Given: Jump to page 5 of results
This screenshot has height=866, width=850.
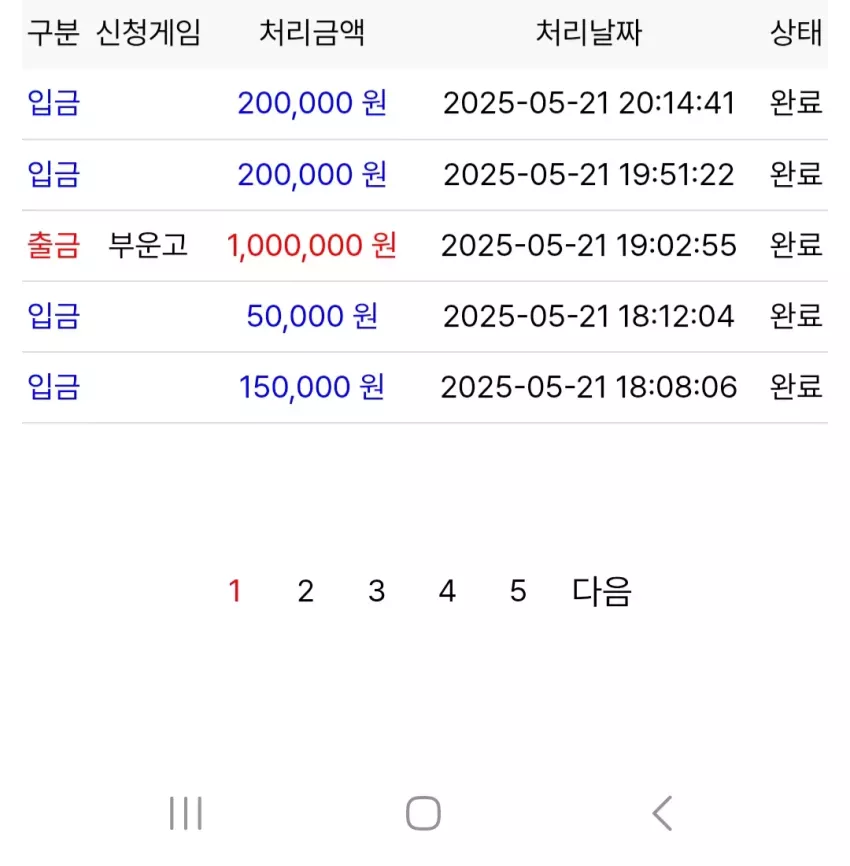Looking at the screenshot, I should coord(518,591).
